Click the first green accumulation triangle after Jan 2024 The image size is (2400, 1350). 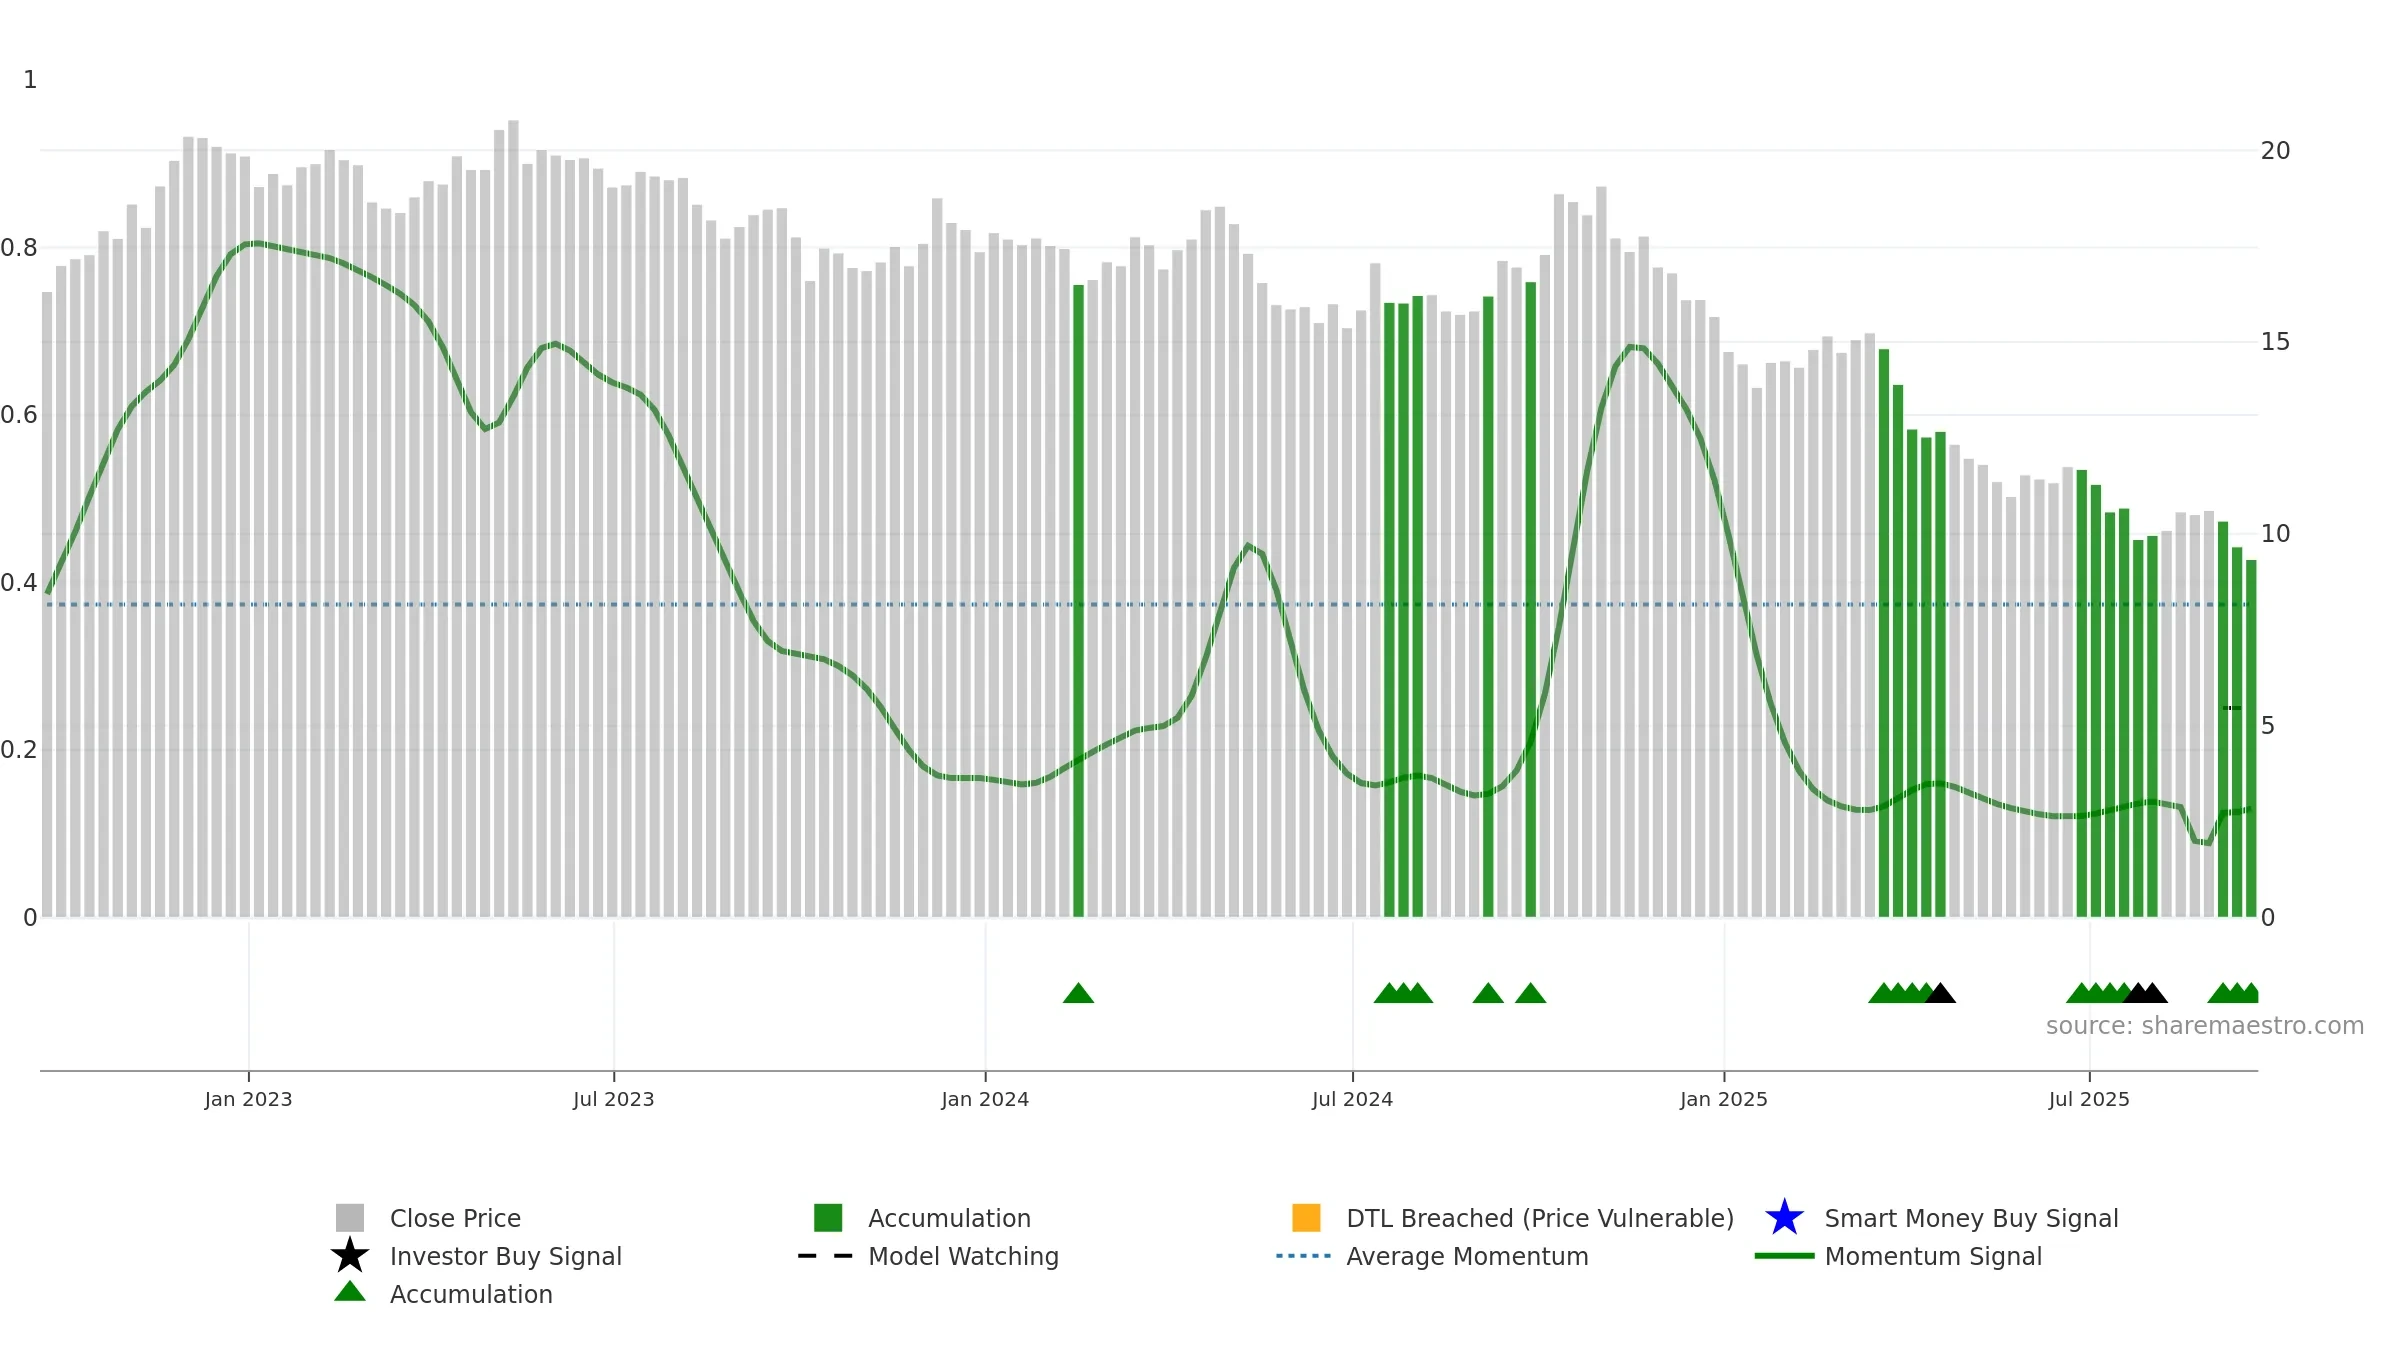(x=1078, y=993)
